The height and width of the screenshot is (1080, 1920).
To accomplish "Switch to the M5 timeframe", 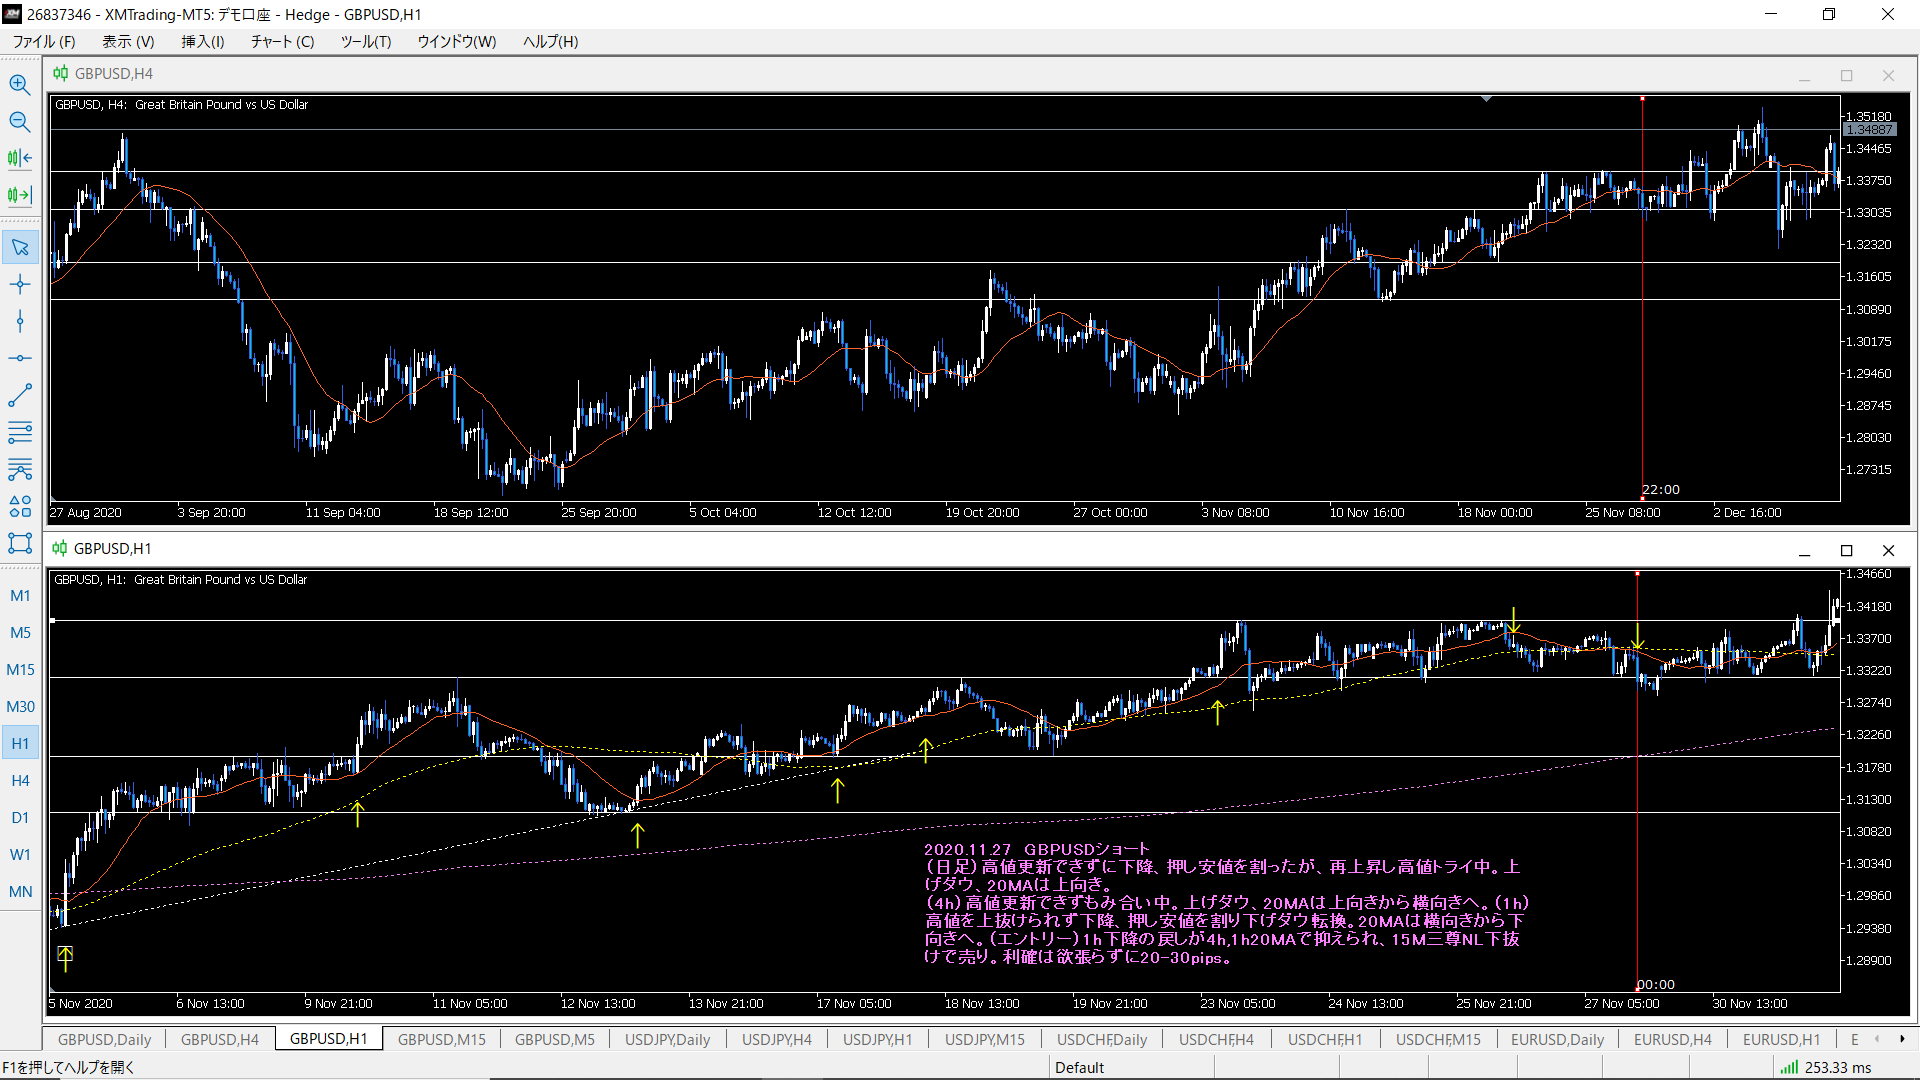I will coord(20,633).
